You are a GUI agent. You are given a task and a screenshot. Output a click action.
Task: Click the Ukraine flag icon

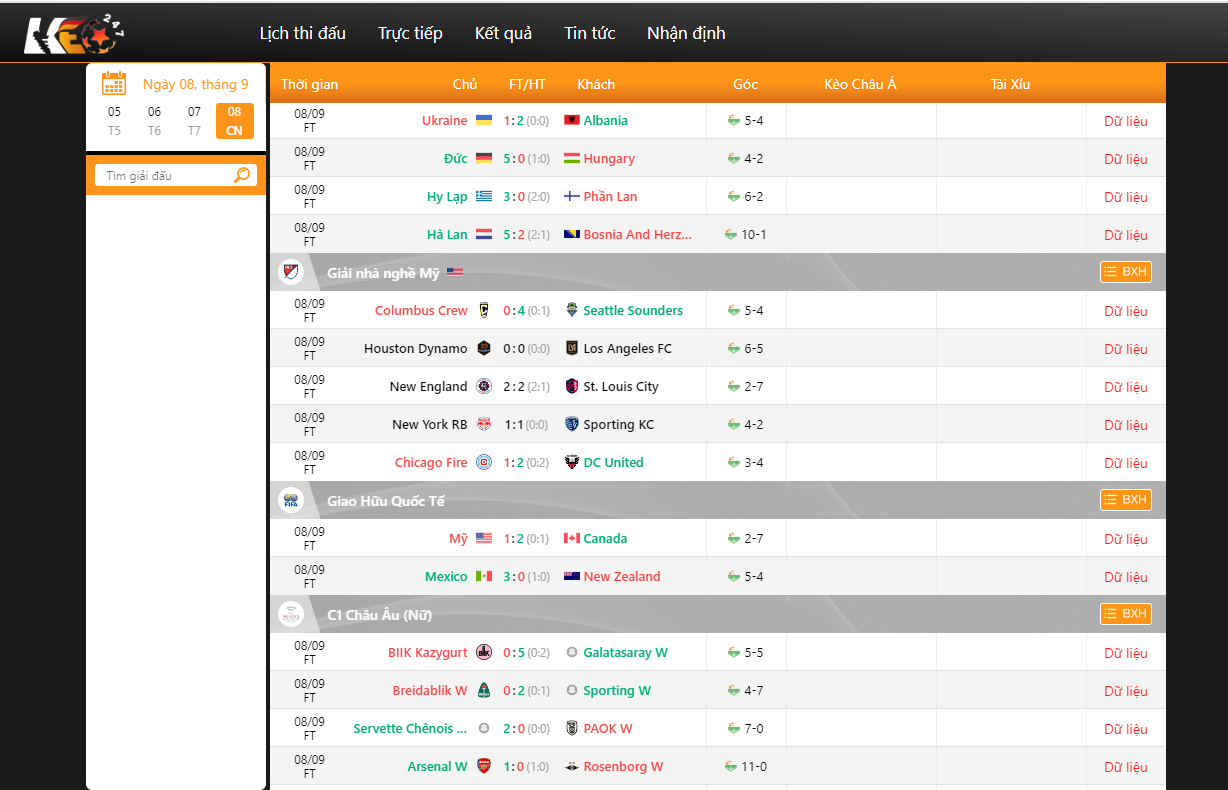coord(484,120)
